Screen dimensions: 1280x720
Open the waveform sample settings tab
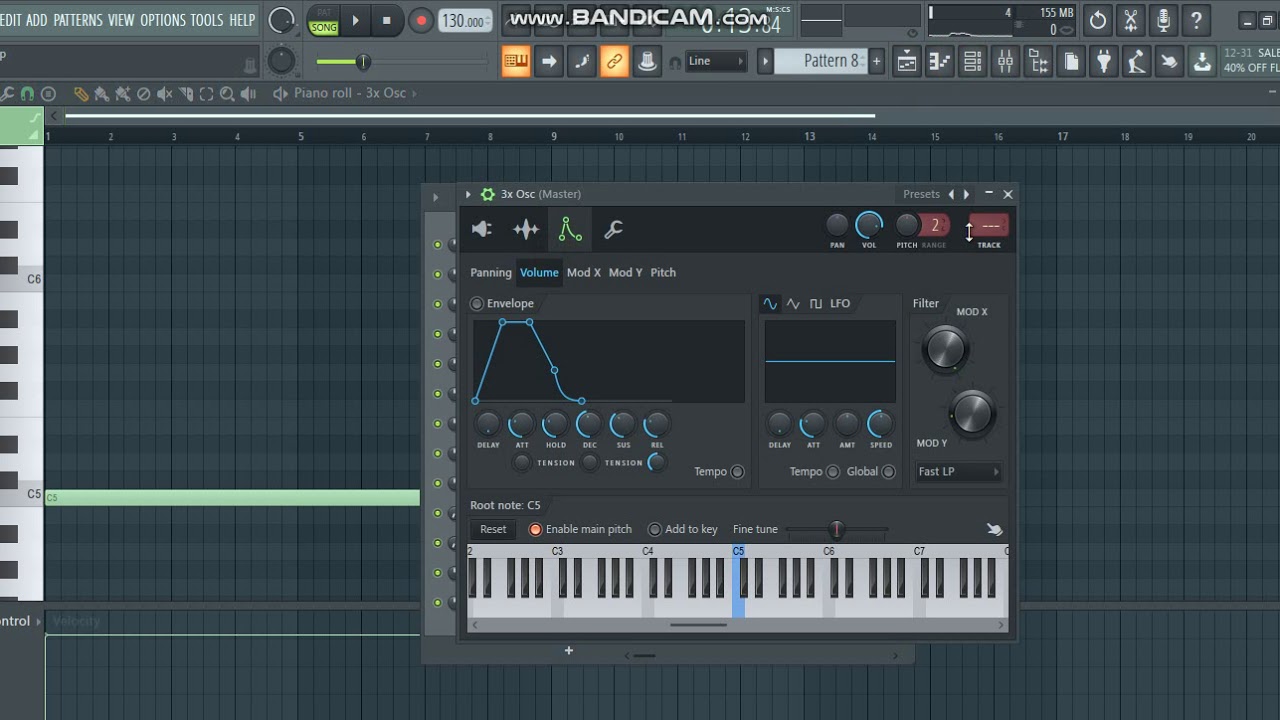tap(526, 230)
